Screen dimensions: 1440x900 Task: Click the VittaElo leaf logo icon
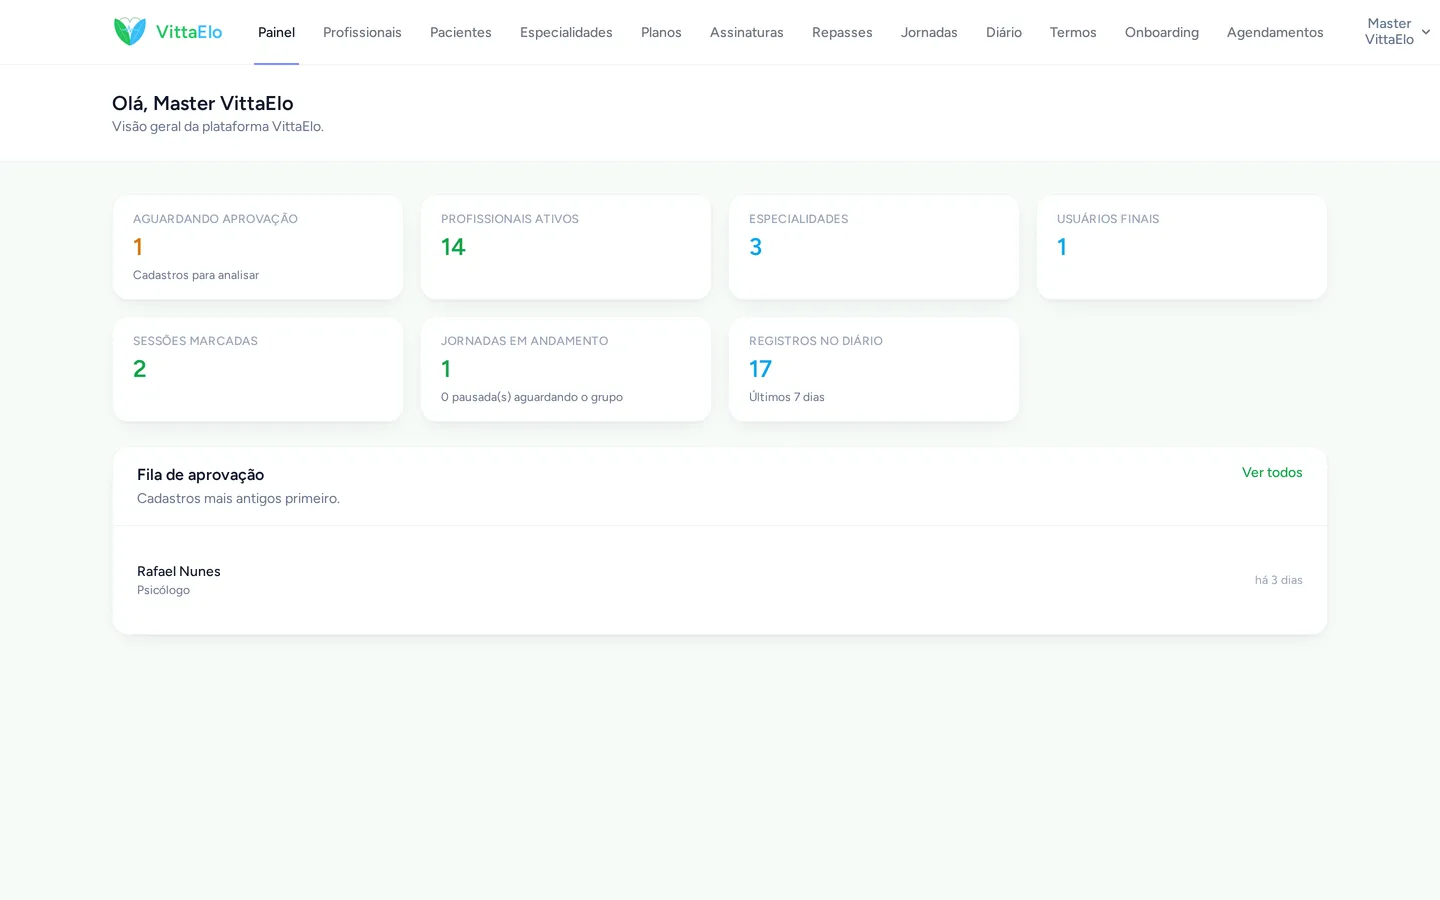point(130,32)
